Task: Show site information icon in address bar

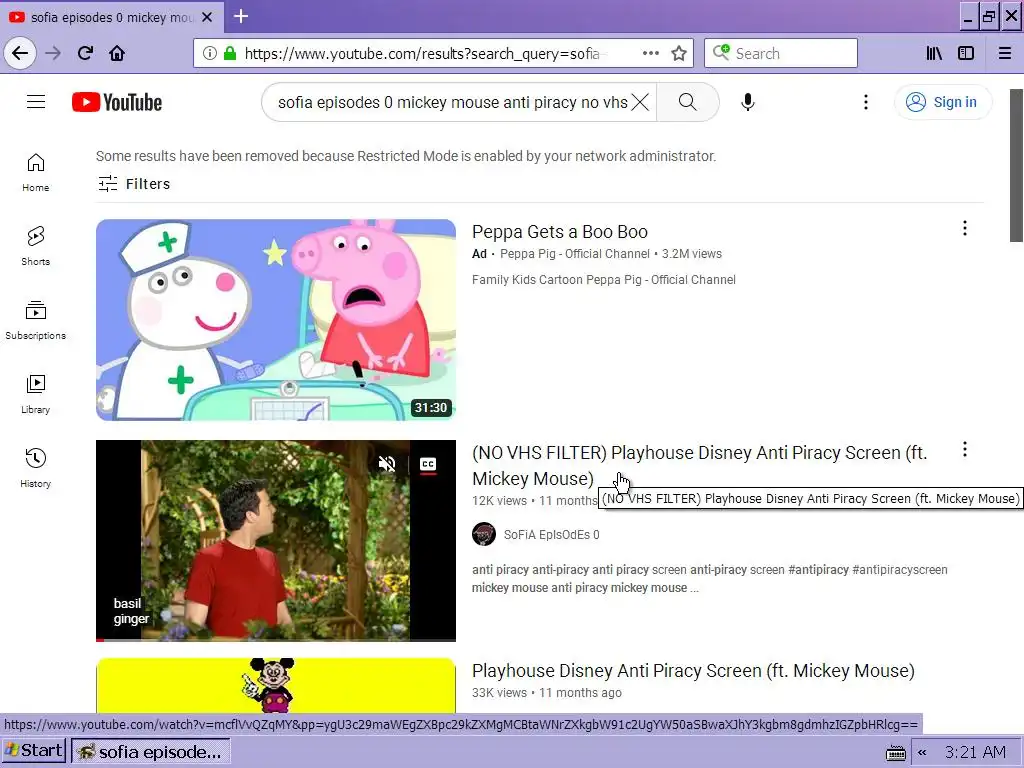Action: coord(210,53)
